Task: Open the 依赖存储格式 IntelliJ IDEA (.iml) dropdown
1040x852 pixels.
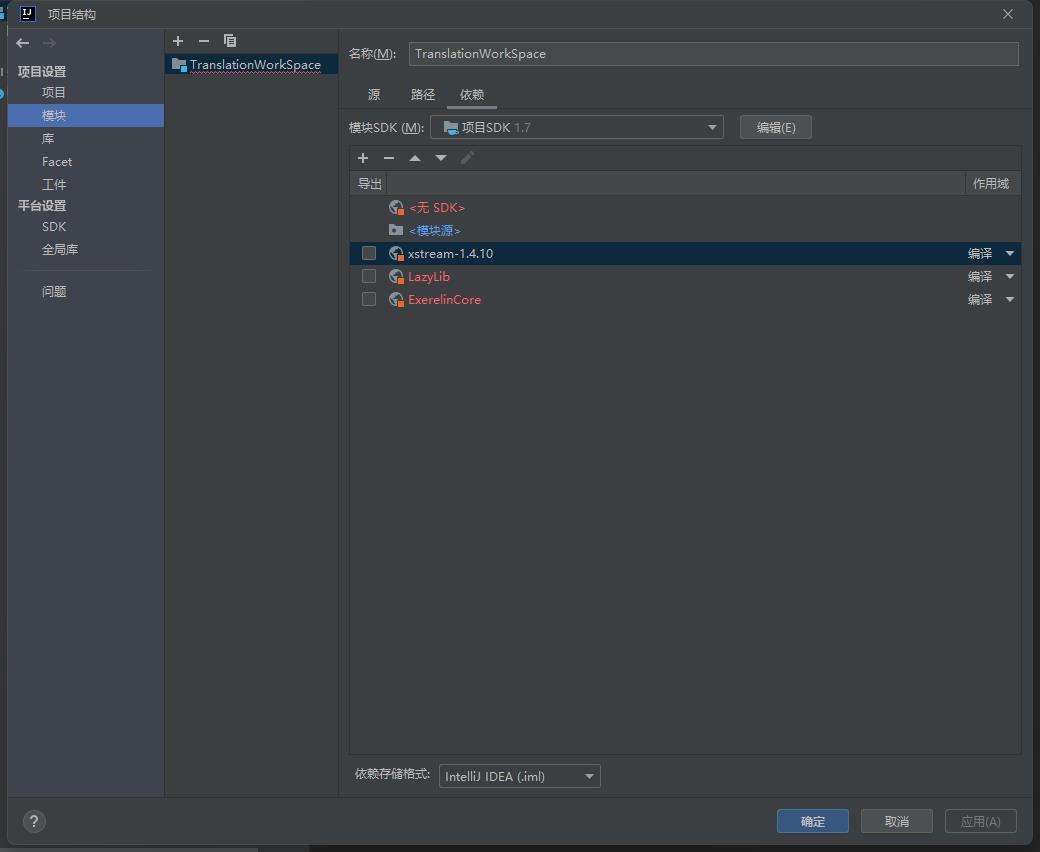Action: click(x=519, y=776)
